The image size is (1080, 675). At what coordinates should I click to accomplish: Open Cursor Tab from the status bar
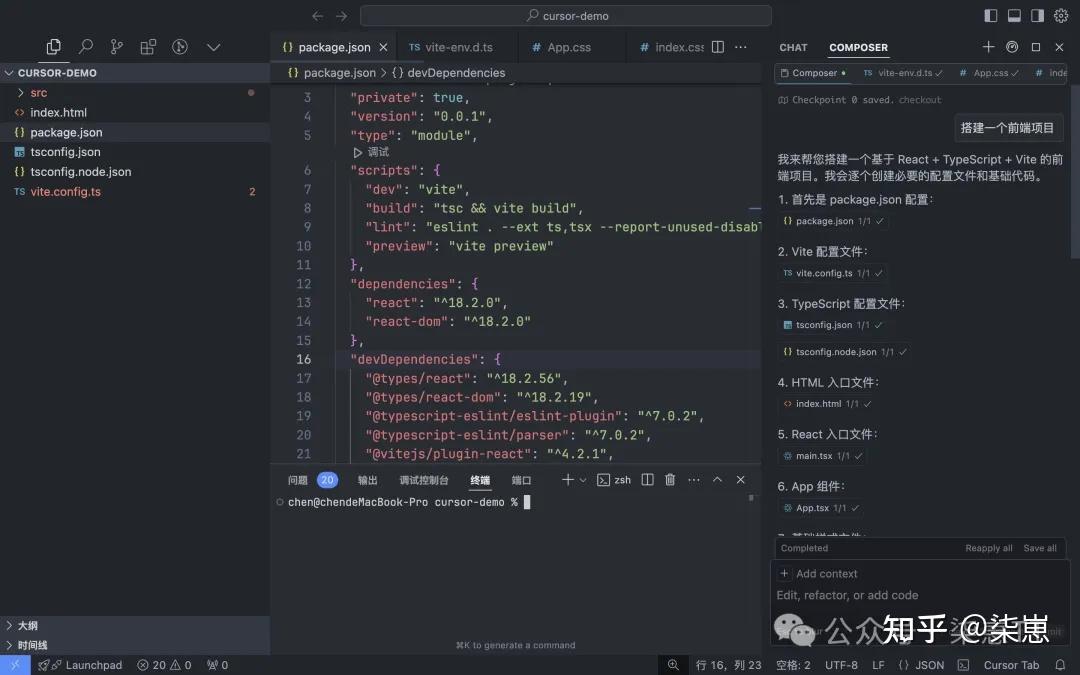[x=1011, y=664]
